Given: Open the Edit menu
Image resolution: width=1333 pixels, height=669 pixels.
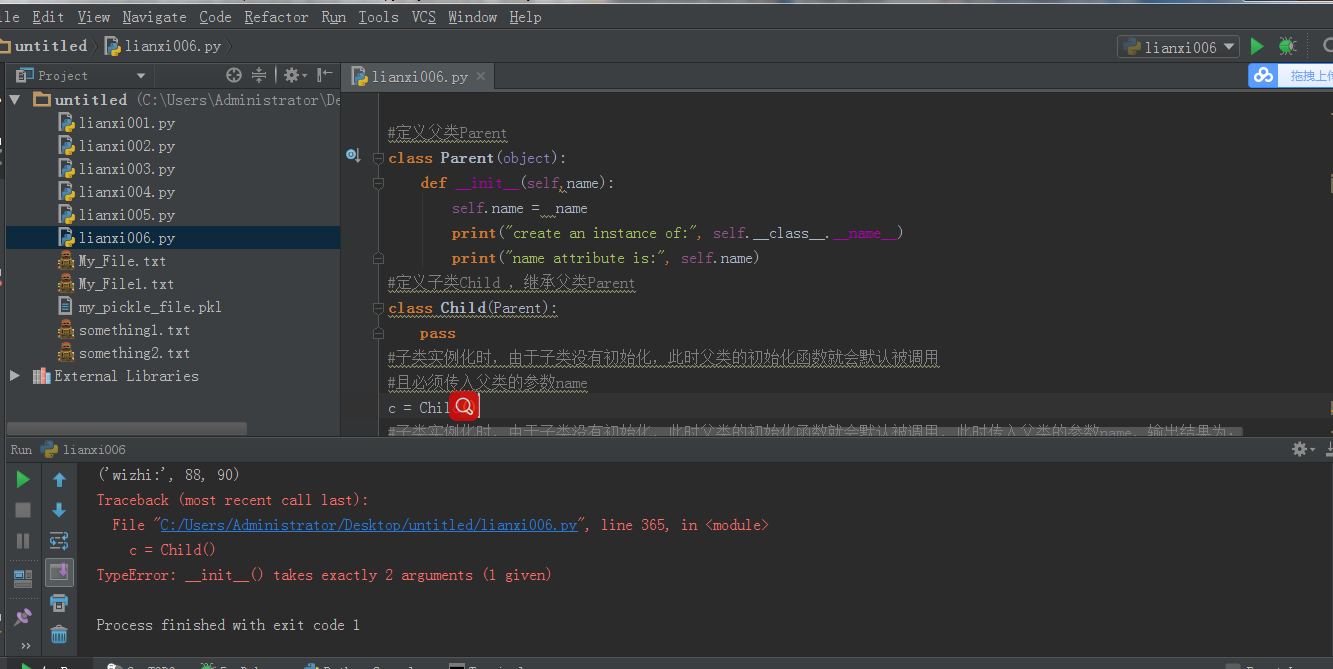Looking at the screenshot, I should (48, 17).
